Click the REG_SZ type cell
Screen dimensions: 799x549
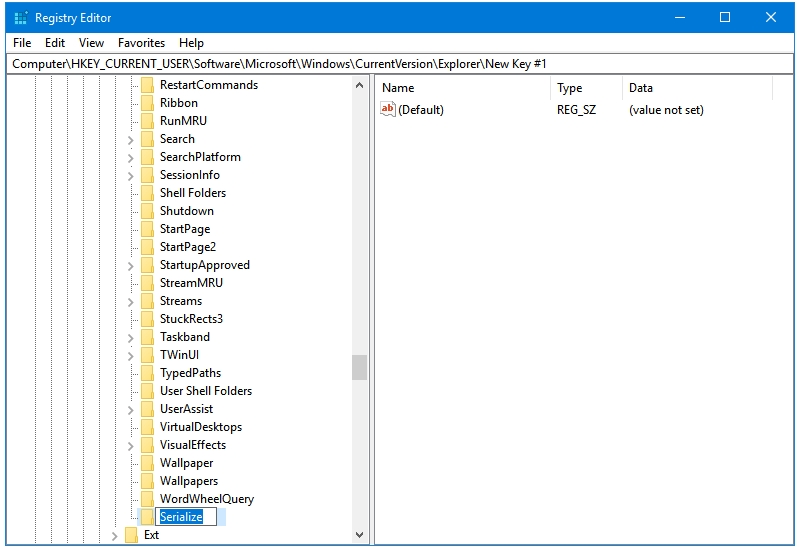click(576, 110)
